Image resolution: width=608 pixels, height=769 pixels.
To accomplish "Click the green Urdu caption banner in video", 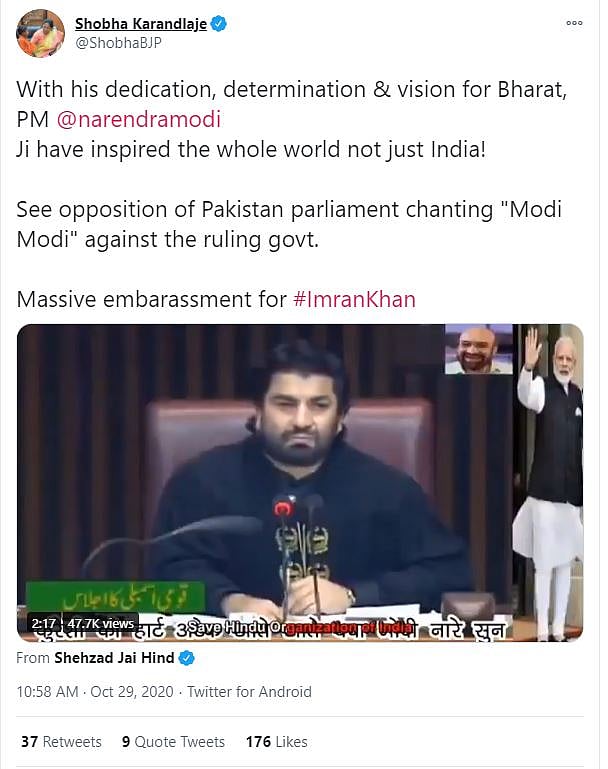I will tap(115, 596).
